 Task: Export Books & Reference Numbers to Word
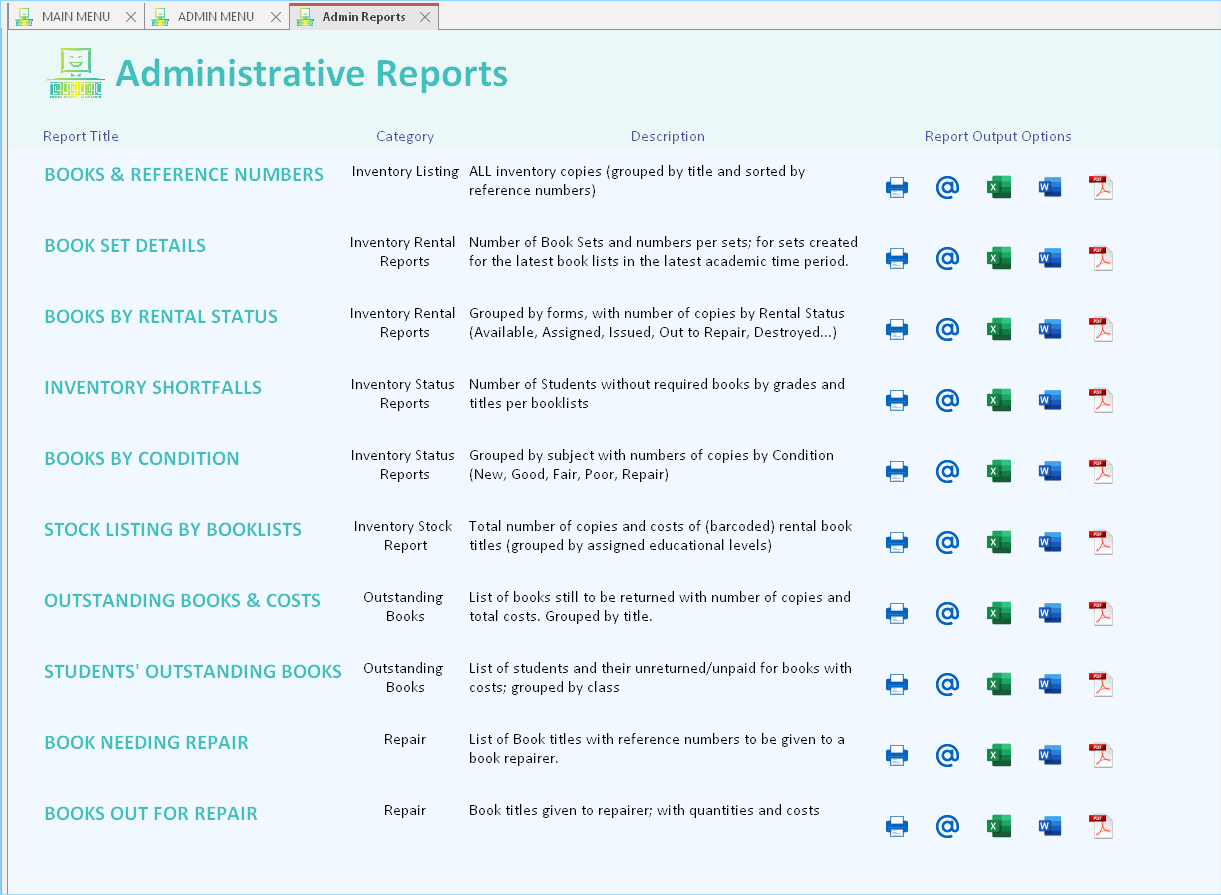(x=1050, y=187)
